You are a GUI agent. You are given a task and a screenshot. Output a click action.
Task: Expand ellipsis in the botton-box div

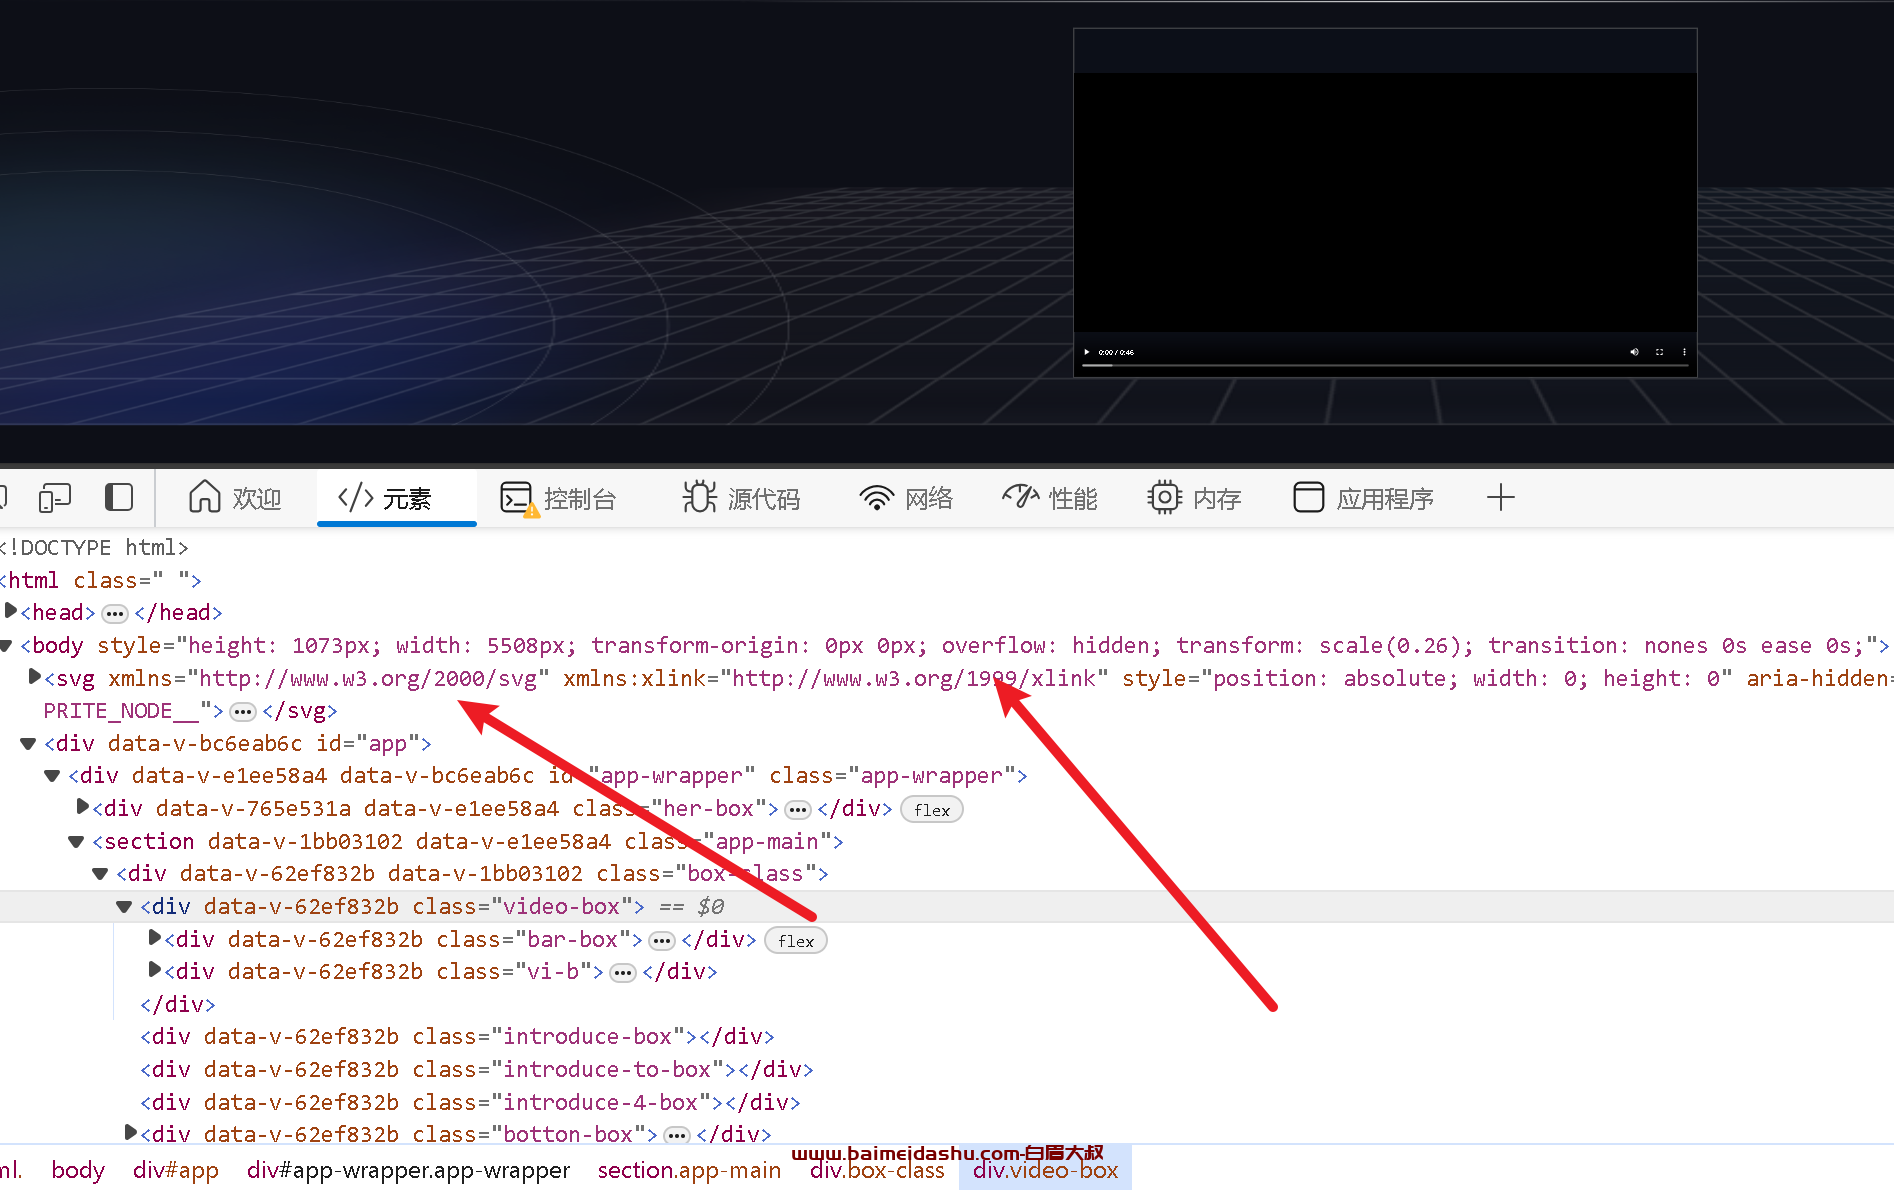[x=677, y=1135]
